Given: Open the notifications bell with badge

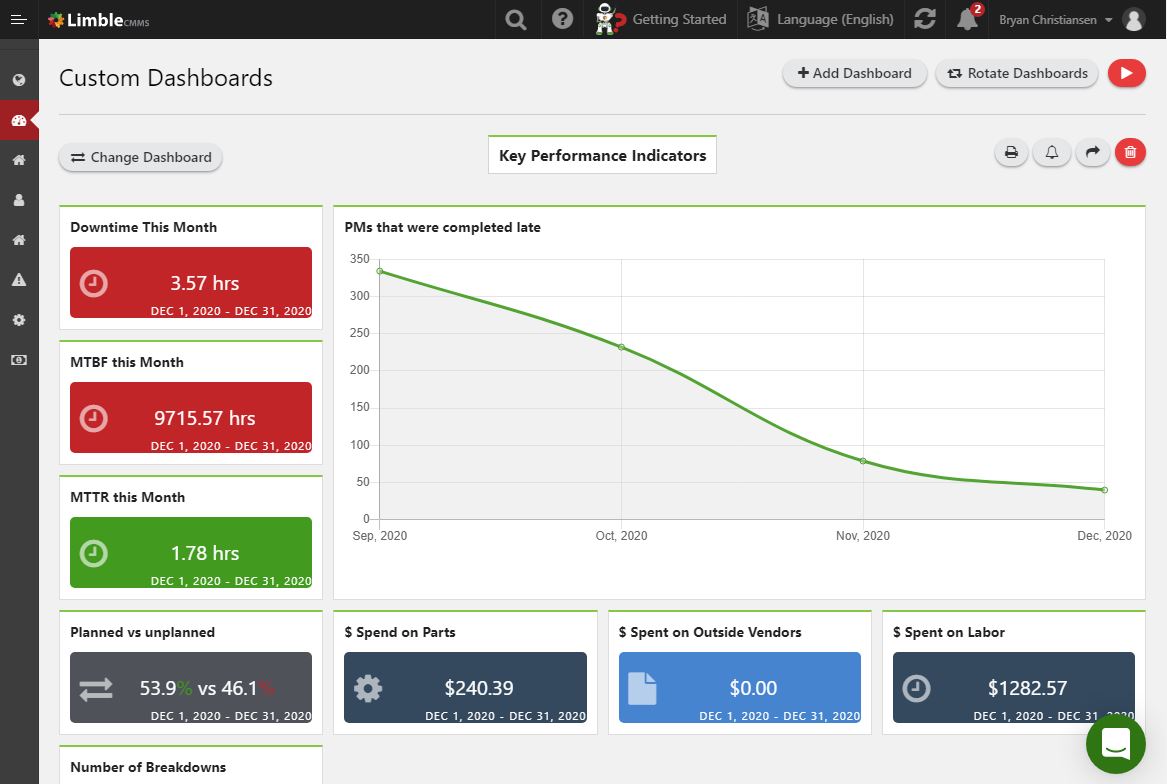Looking at the screenshot, I should pyautogui.click(x=966, y=21).
